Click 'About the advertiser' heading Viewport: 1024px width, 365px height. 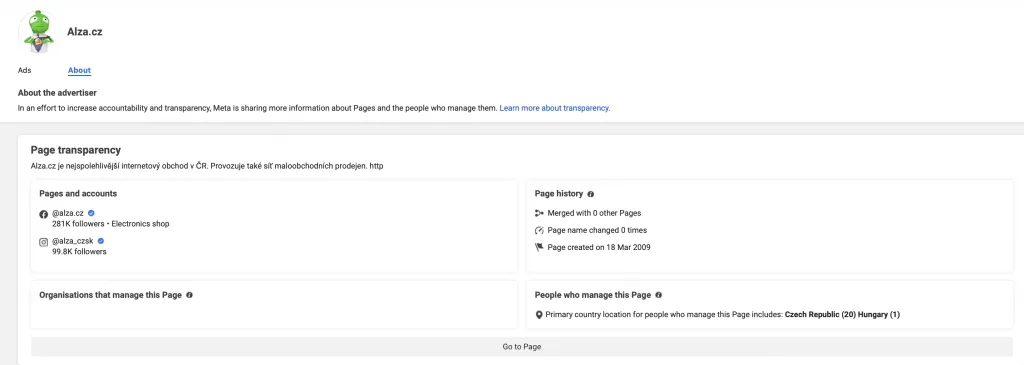(57, 93)
